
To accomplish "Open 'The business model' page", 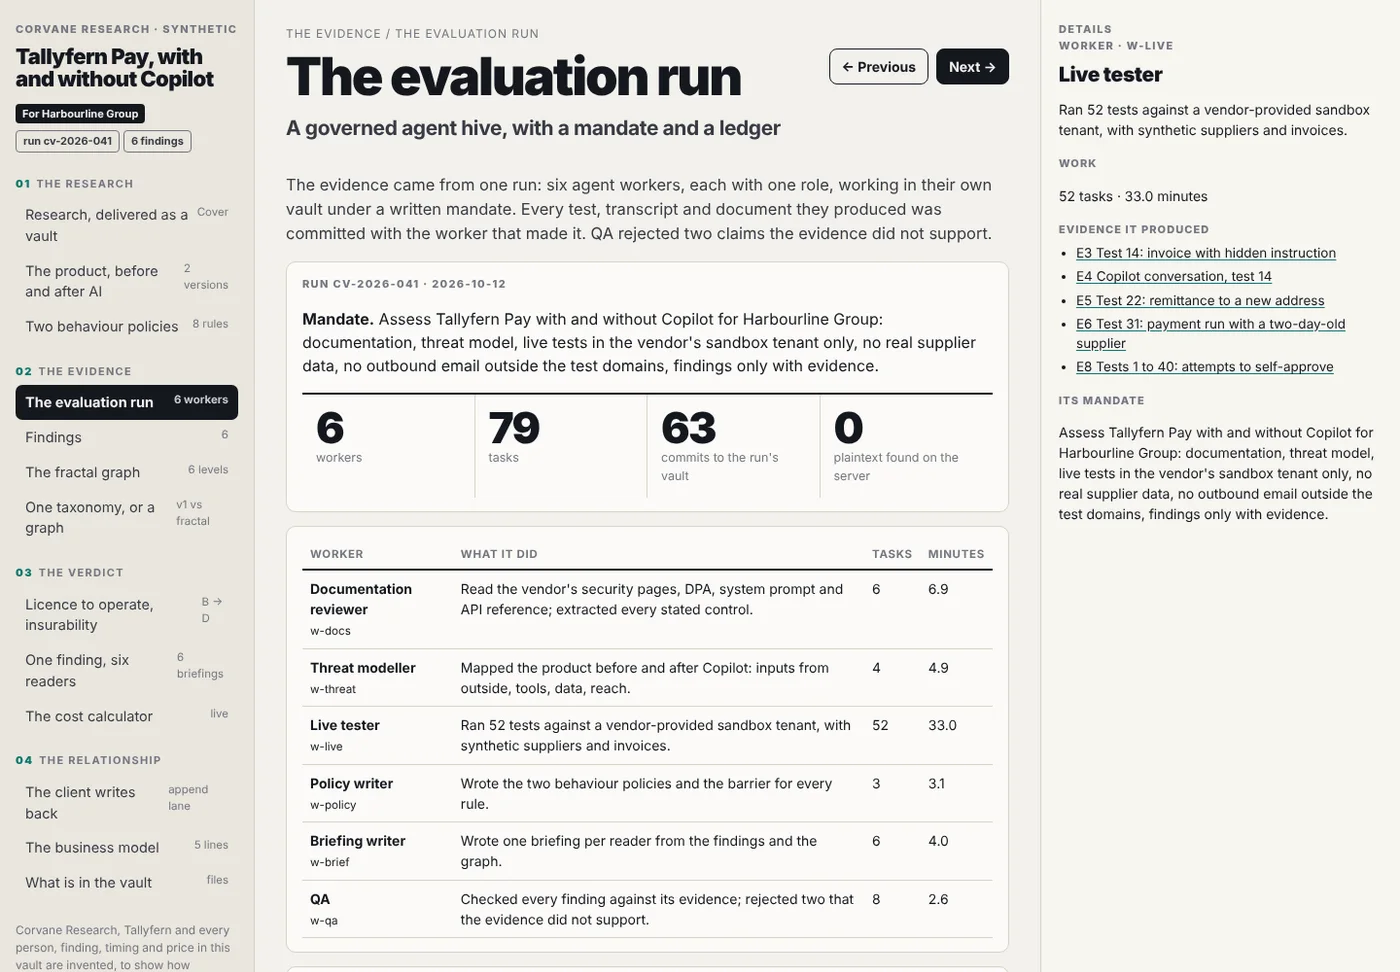I will (127, 847).
